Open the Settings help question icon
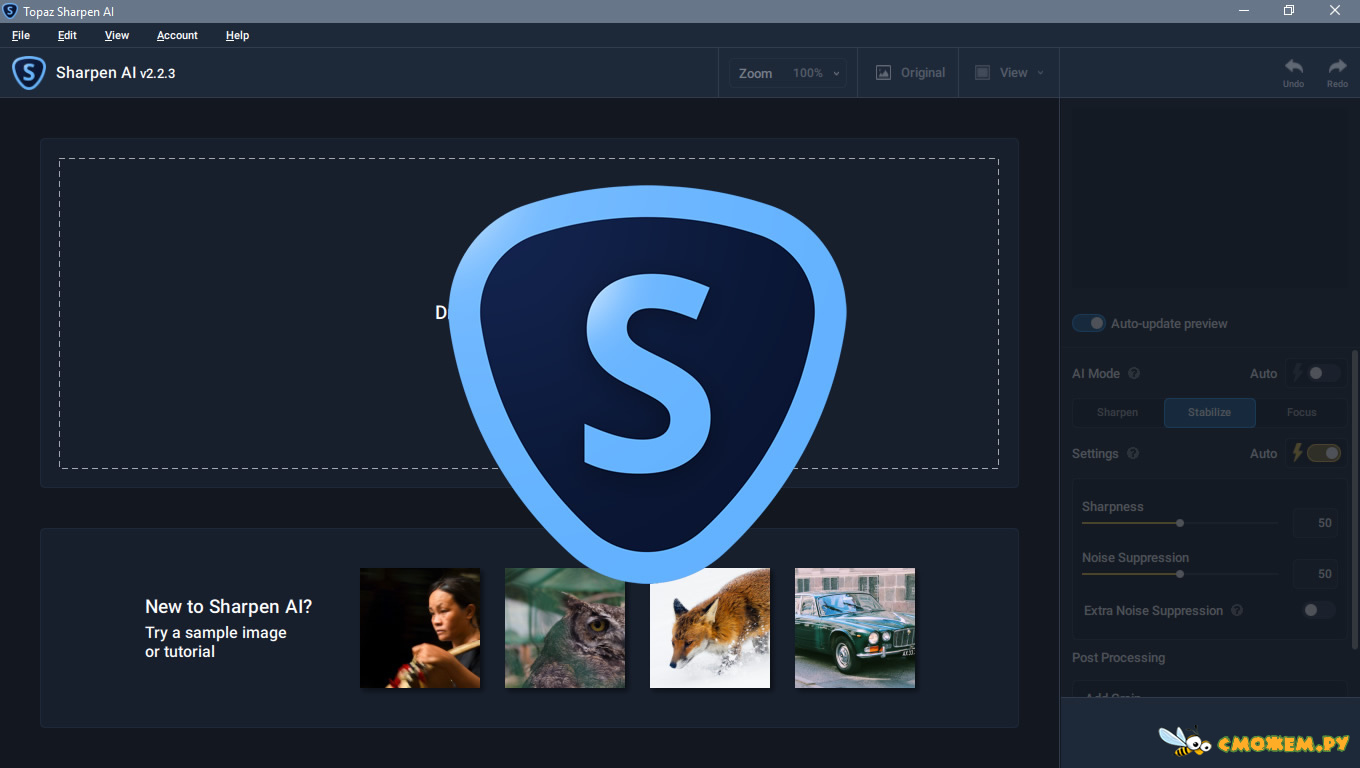 (x=1133, y=453)
